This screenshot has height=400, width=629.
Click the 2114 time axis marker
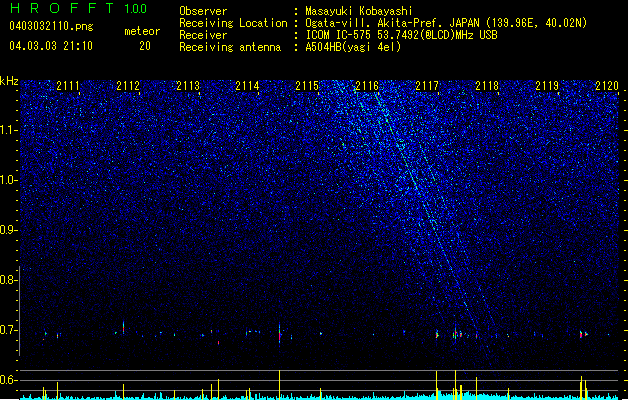point(248,86)
